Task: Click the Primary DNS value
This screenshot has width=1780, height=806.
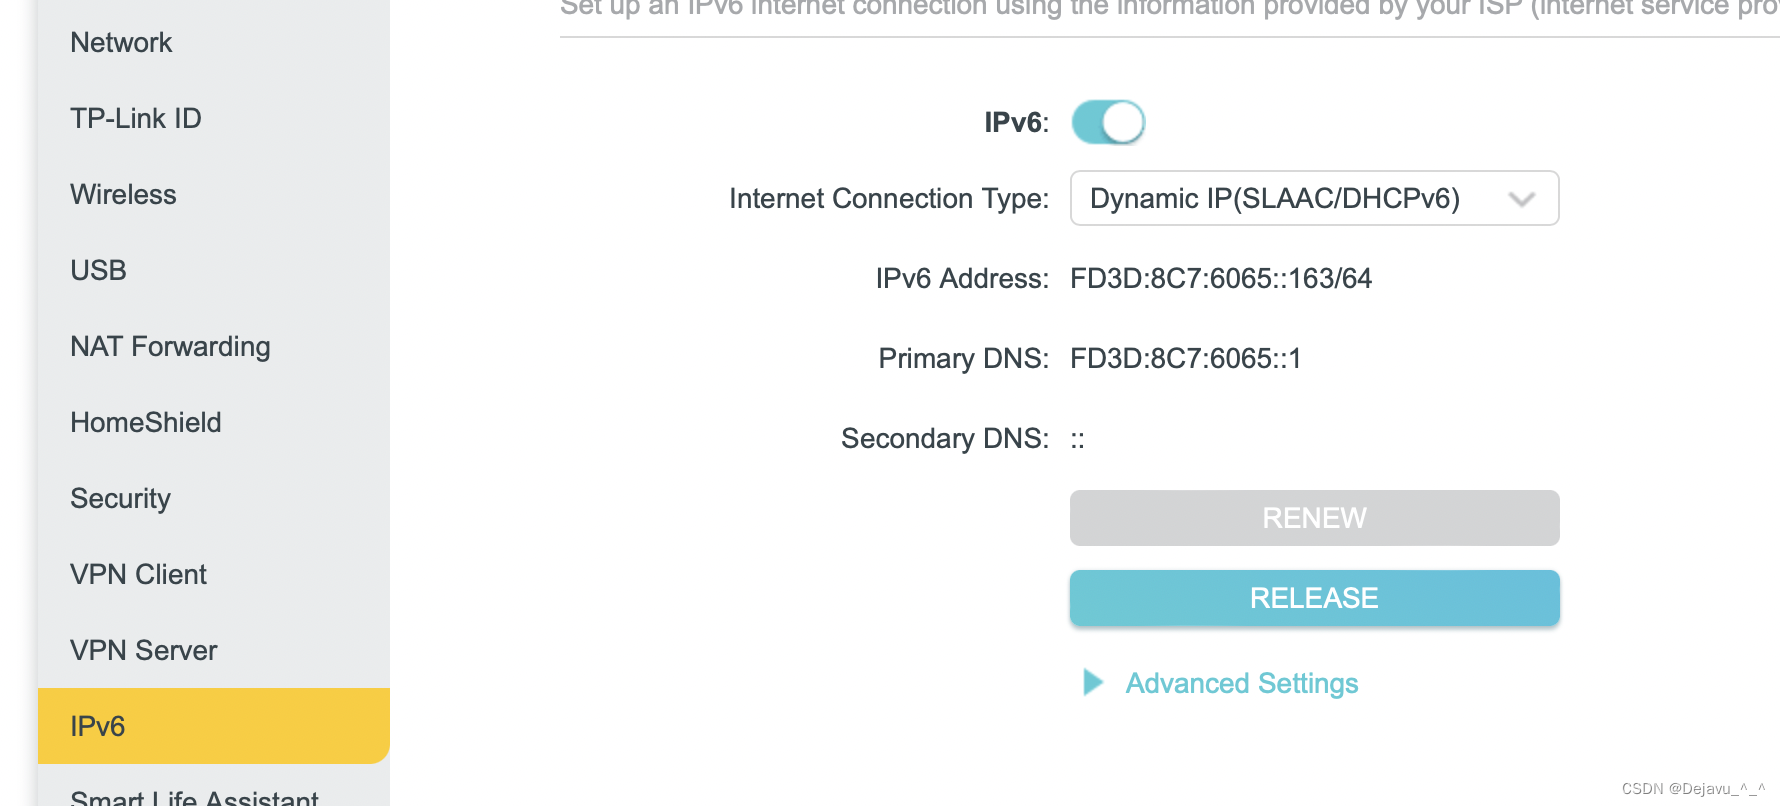Action: (x=1185, y=358)
